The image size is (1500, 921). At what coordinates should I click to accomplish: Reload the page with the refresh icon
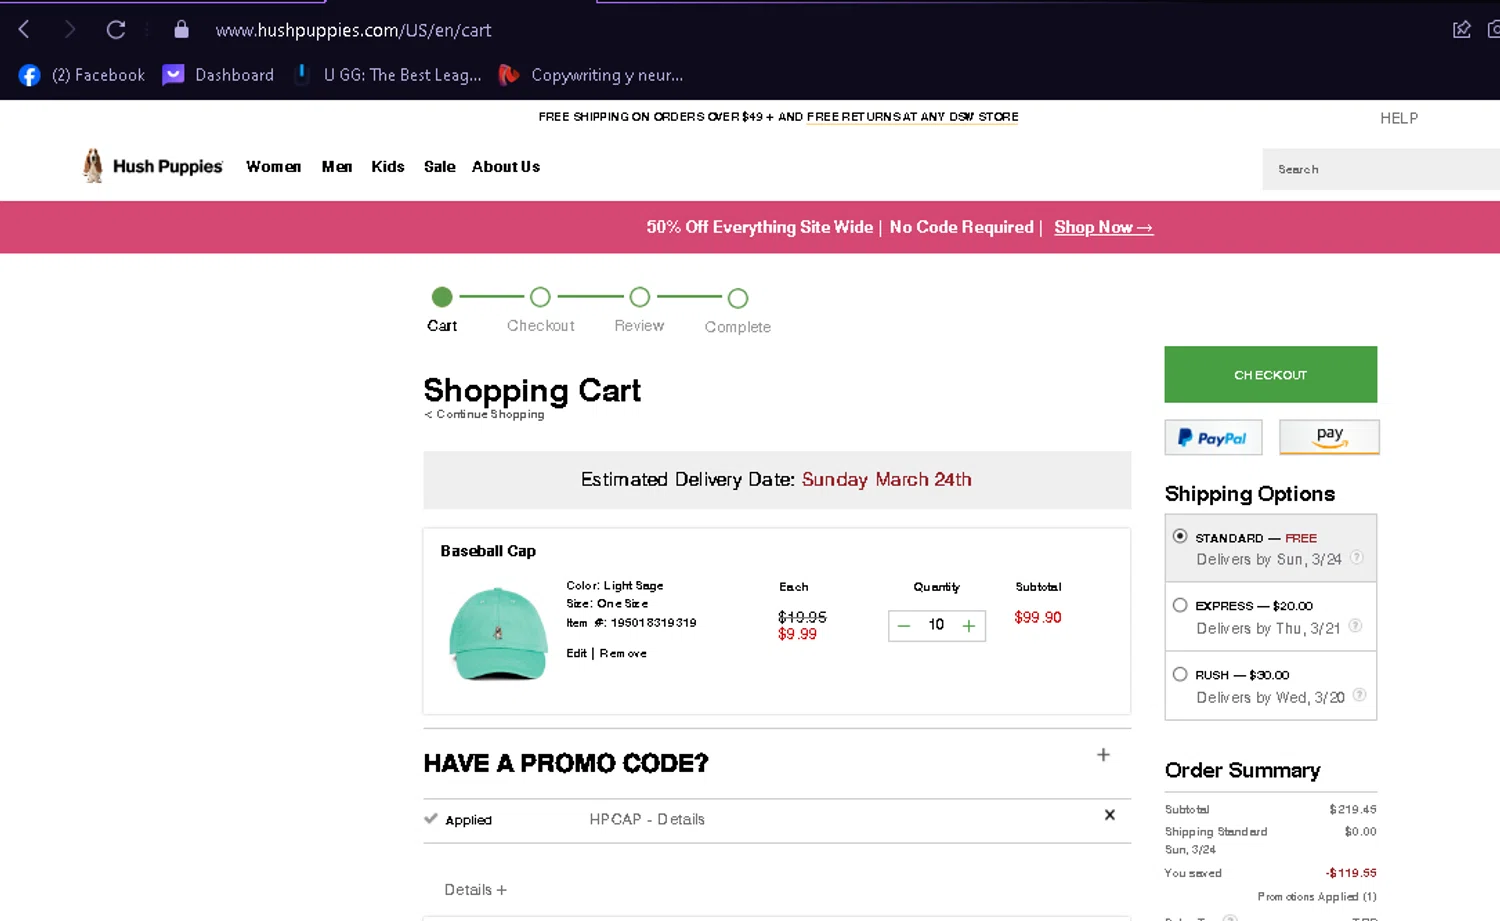pos(116,30)
